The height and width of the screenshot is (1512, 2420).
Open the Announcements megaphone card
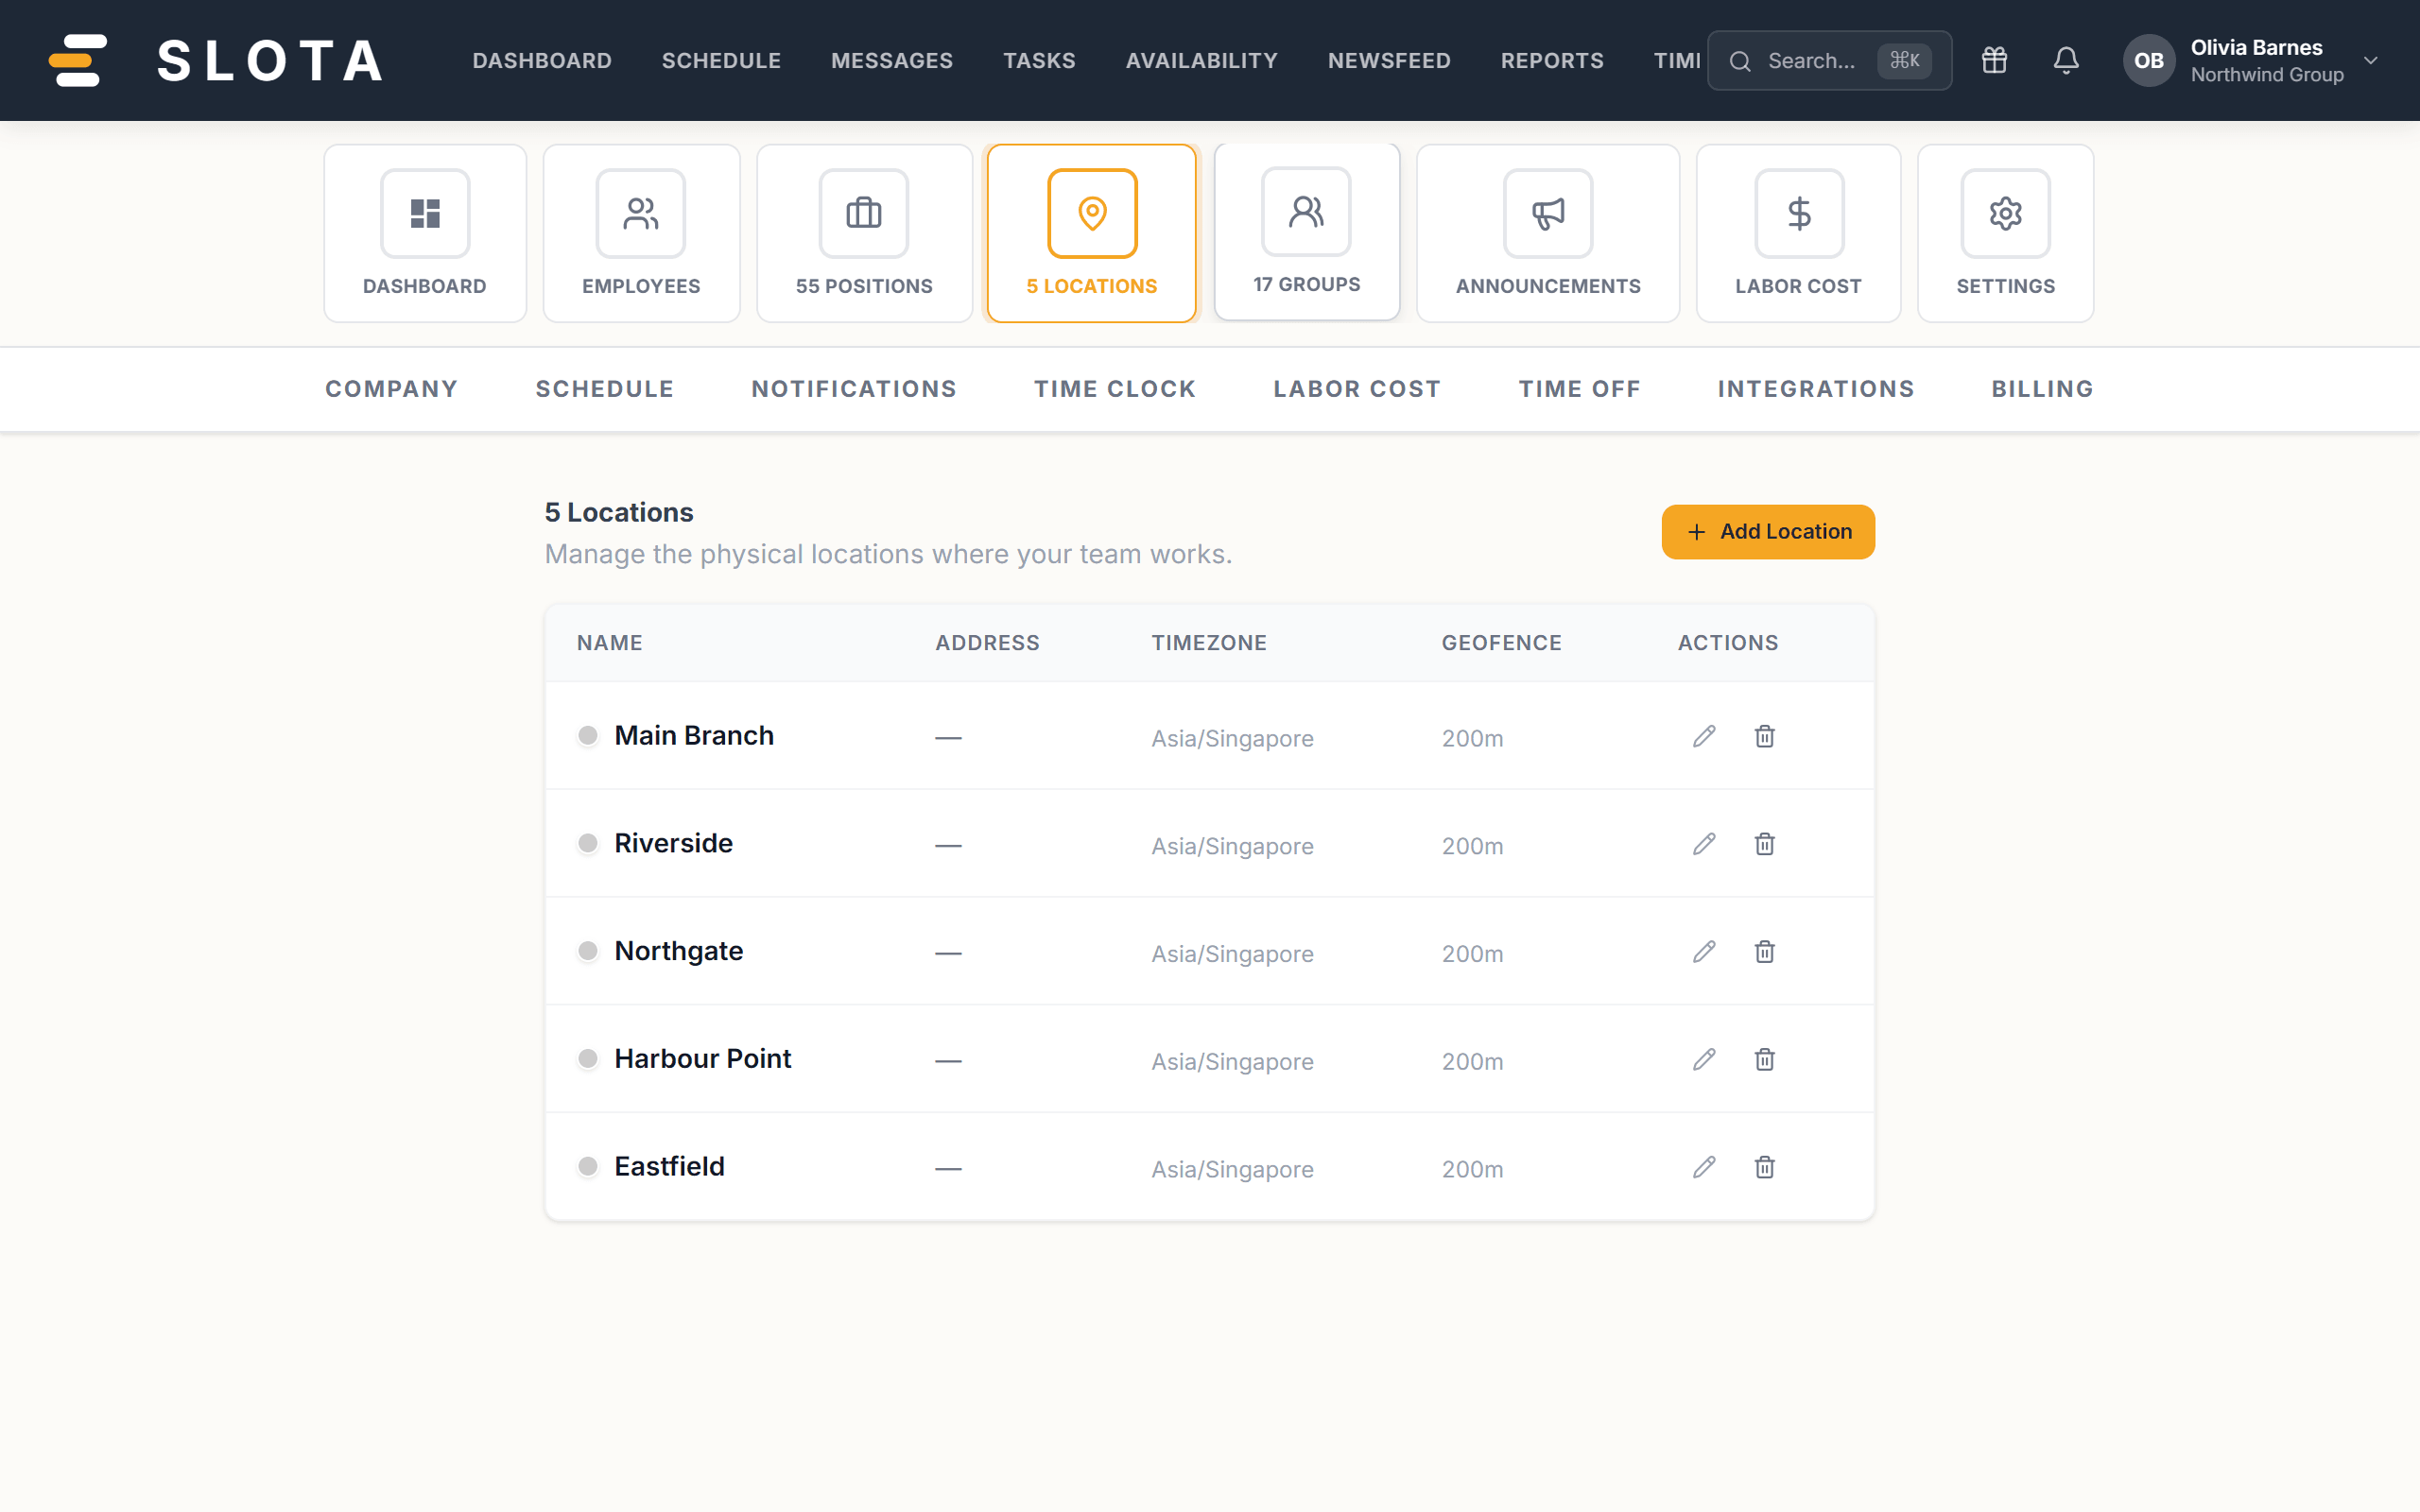pos(1547,233)
